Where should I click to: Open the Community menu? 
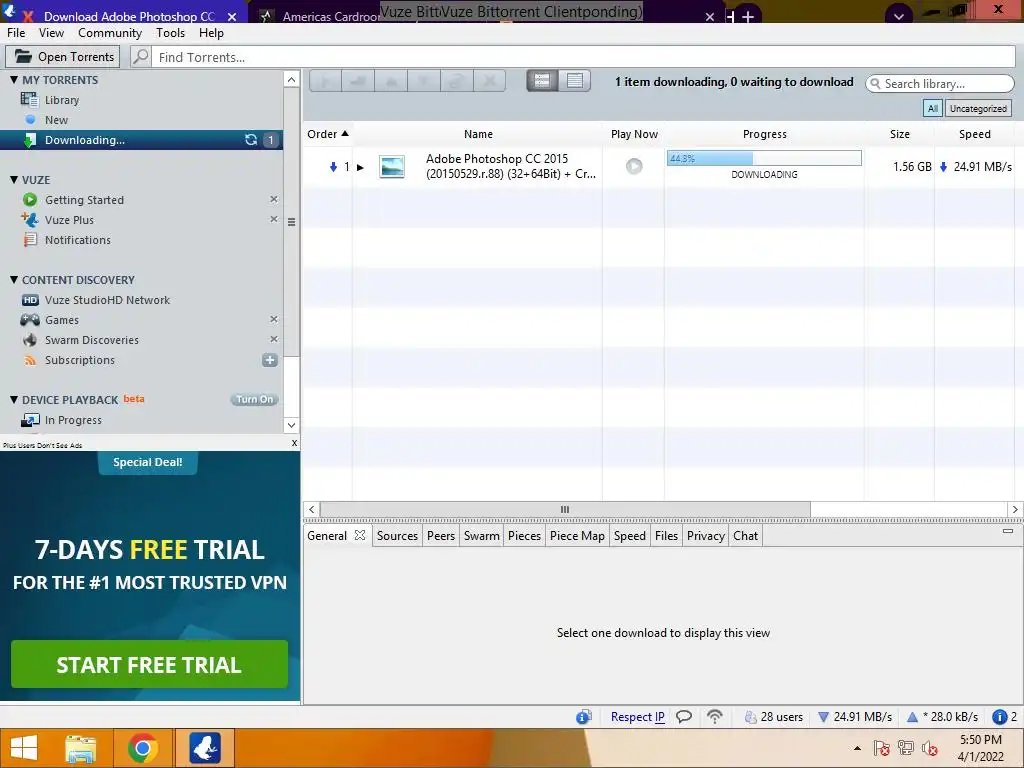click(x=110, y=33)
